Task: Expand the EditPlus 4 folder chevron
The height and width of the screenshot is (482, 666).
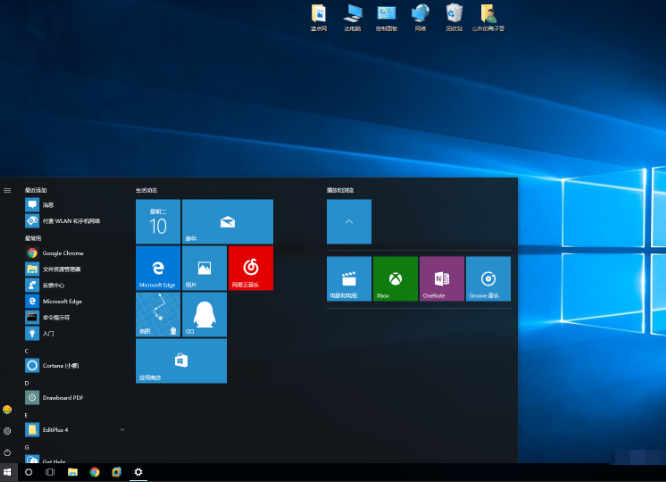Action: click(x=122, y=429)
